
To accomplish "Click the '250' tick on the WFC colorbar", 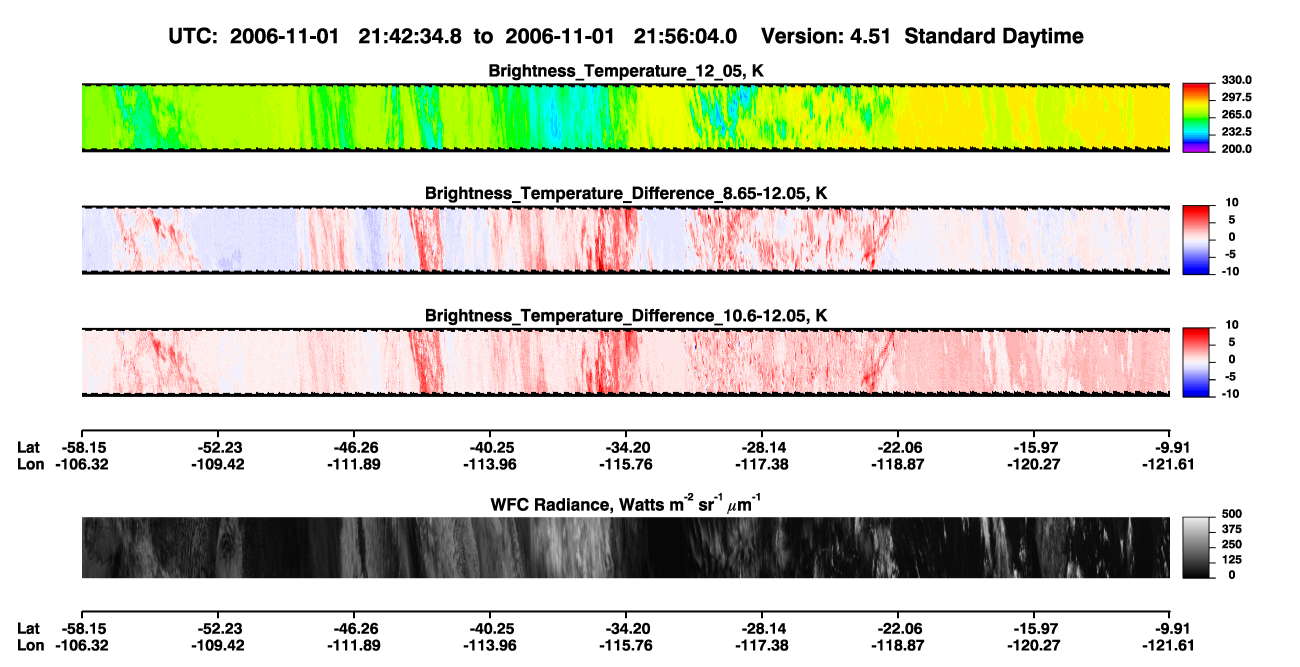I will [1232, 546].
